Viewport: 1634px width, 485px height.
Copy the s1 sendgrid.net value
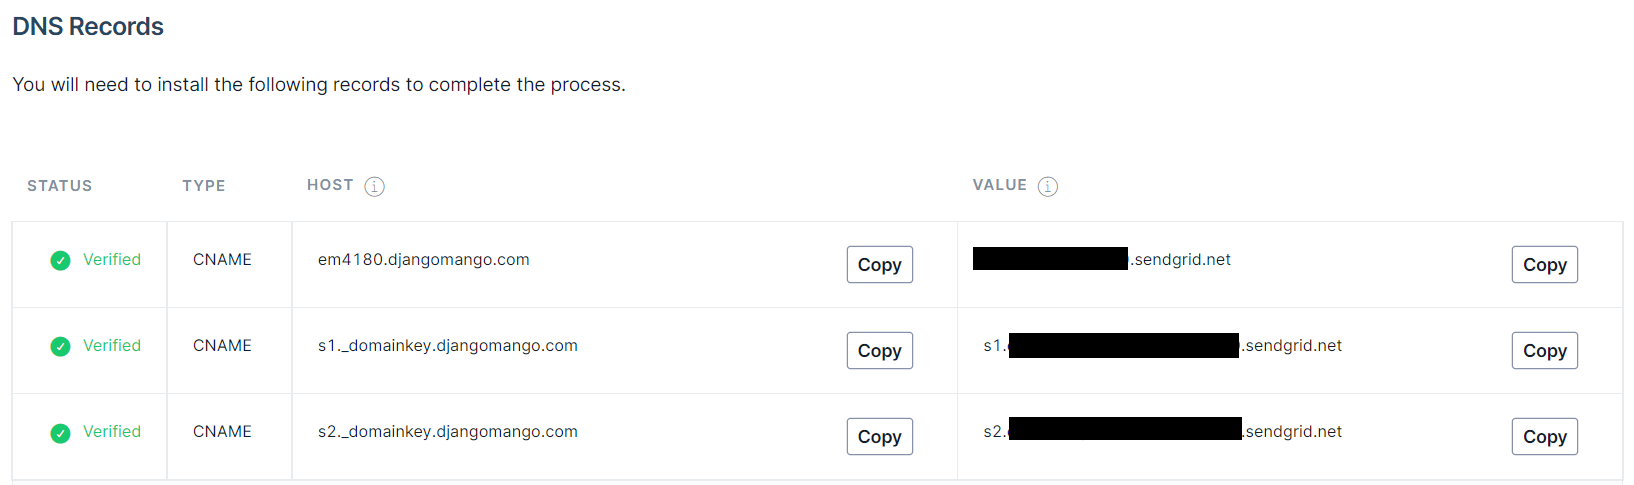[x=1545, y=351]
